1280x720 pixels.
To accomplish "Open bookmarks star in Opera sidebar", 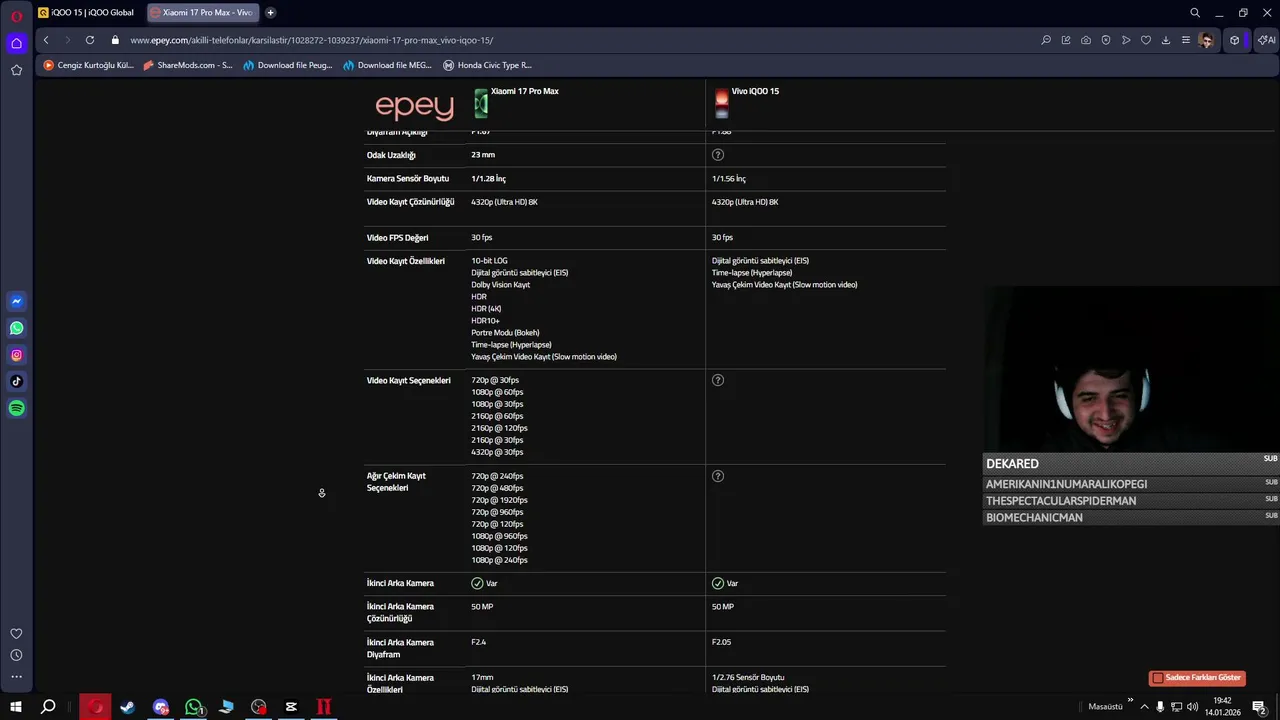I will pos(16,70).
